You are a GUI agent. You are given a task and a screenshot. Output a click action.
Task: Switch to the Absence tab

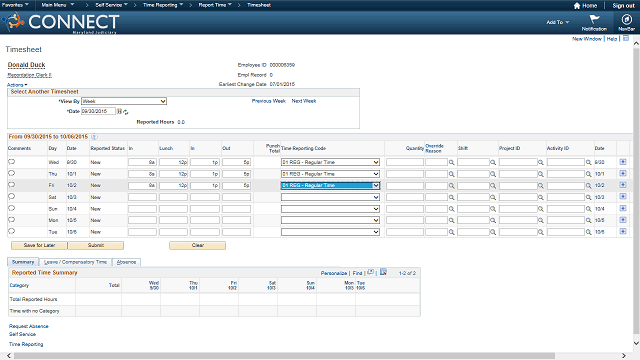[127, 262]
